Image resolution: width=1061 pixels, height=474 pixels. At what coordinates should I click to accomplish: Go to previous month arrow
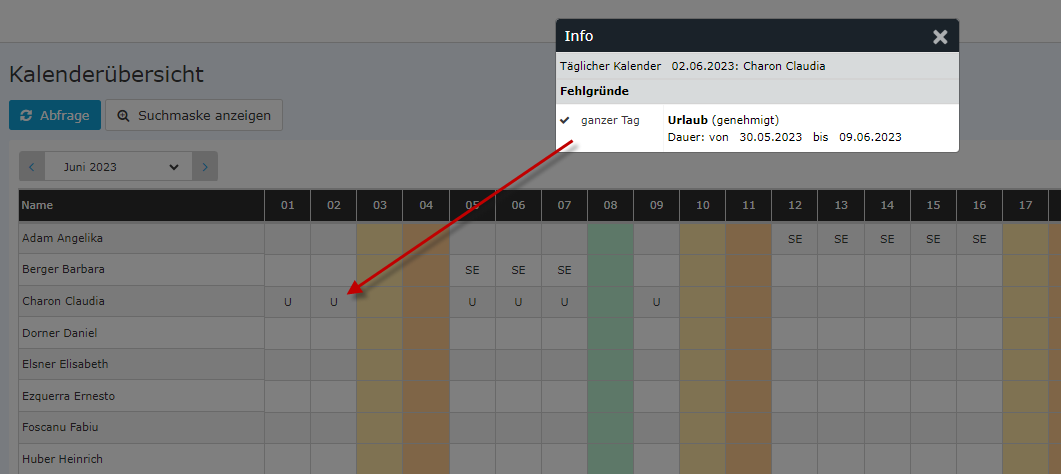[32, 166]
